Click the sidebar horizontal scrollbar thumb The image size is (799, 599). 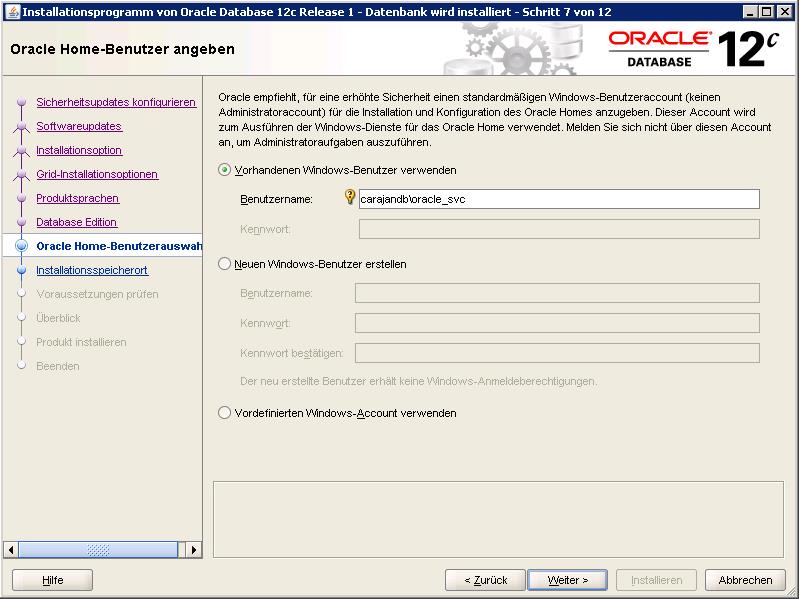click(x=98, y=550)
